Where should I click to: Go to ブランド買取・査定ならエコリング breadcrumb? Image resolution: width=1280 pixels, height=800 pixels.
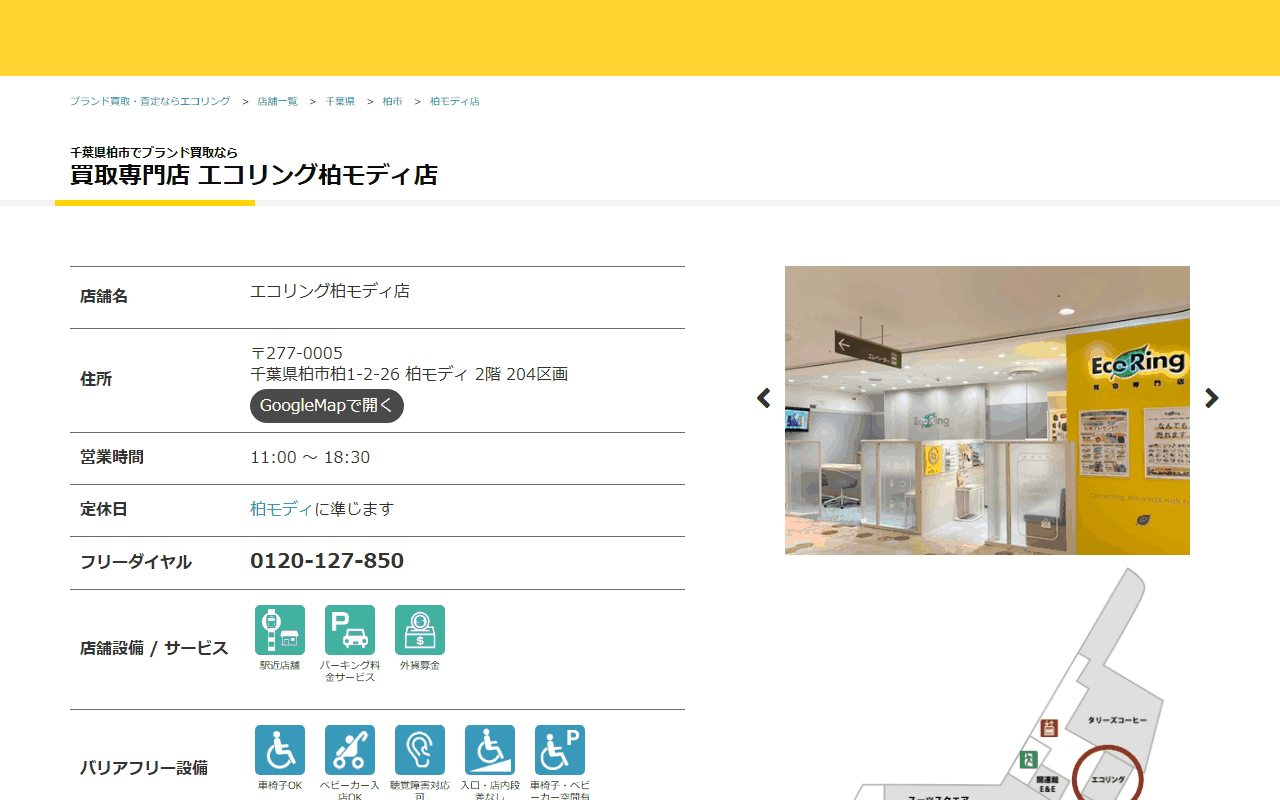(150, 102)
